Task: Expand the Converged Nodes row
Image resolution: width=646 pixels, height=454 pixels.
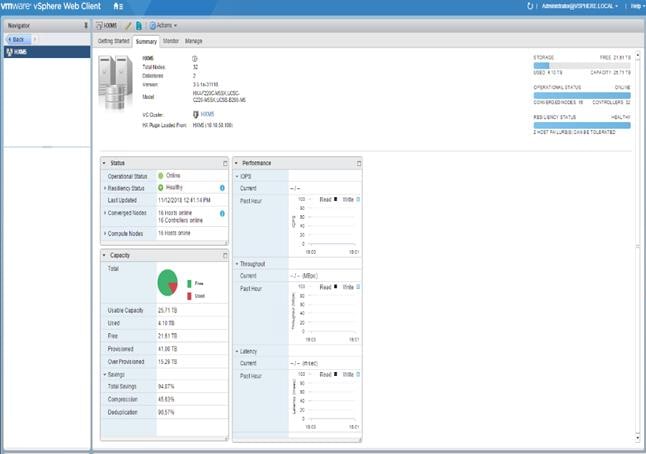Action: [105, 213]
